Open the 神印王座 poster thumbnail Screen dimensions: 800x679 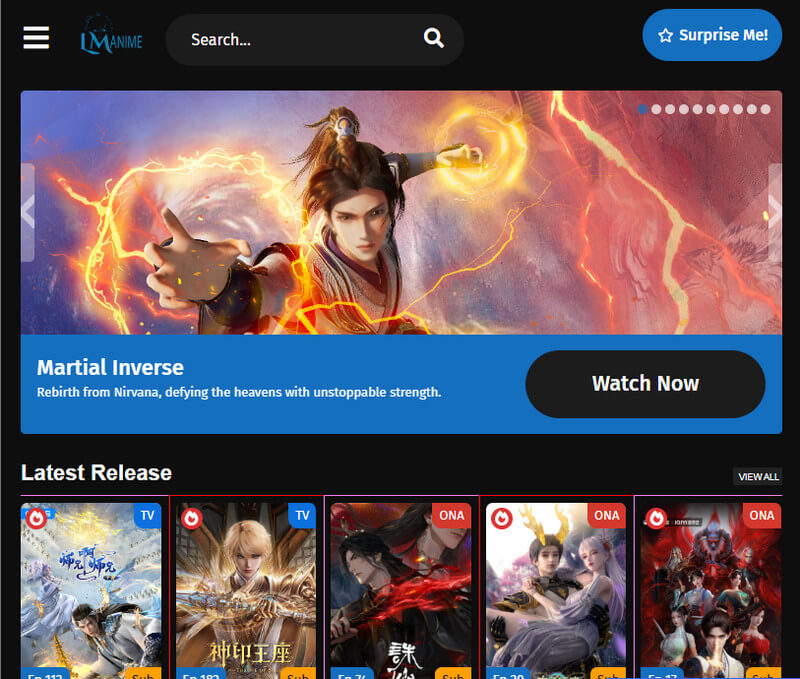tap(246, 591)
